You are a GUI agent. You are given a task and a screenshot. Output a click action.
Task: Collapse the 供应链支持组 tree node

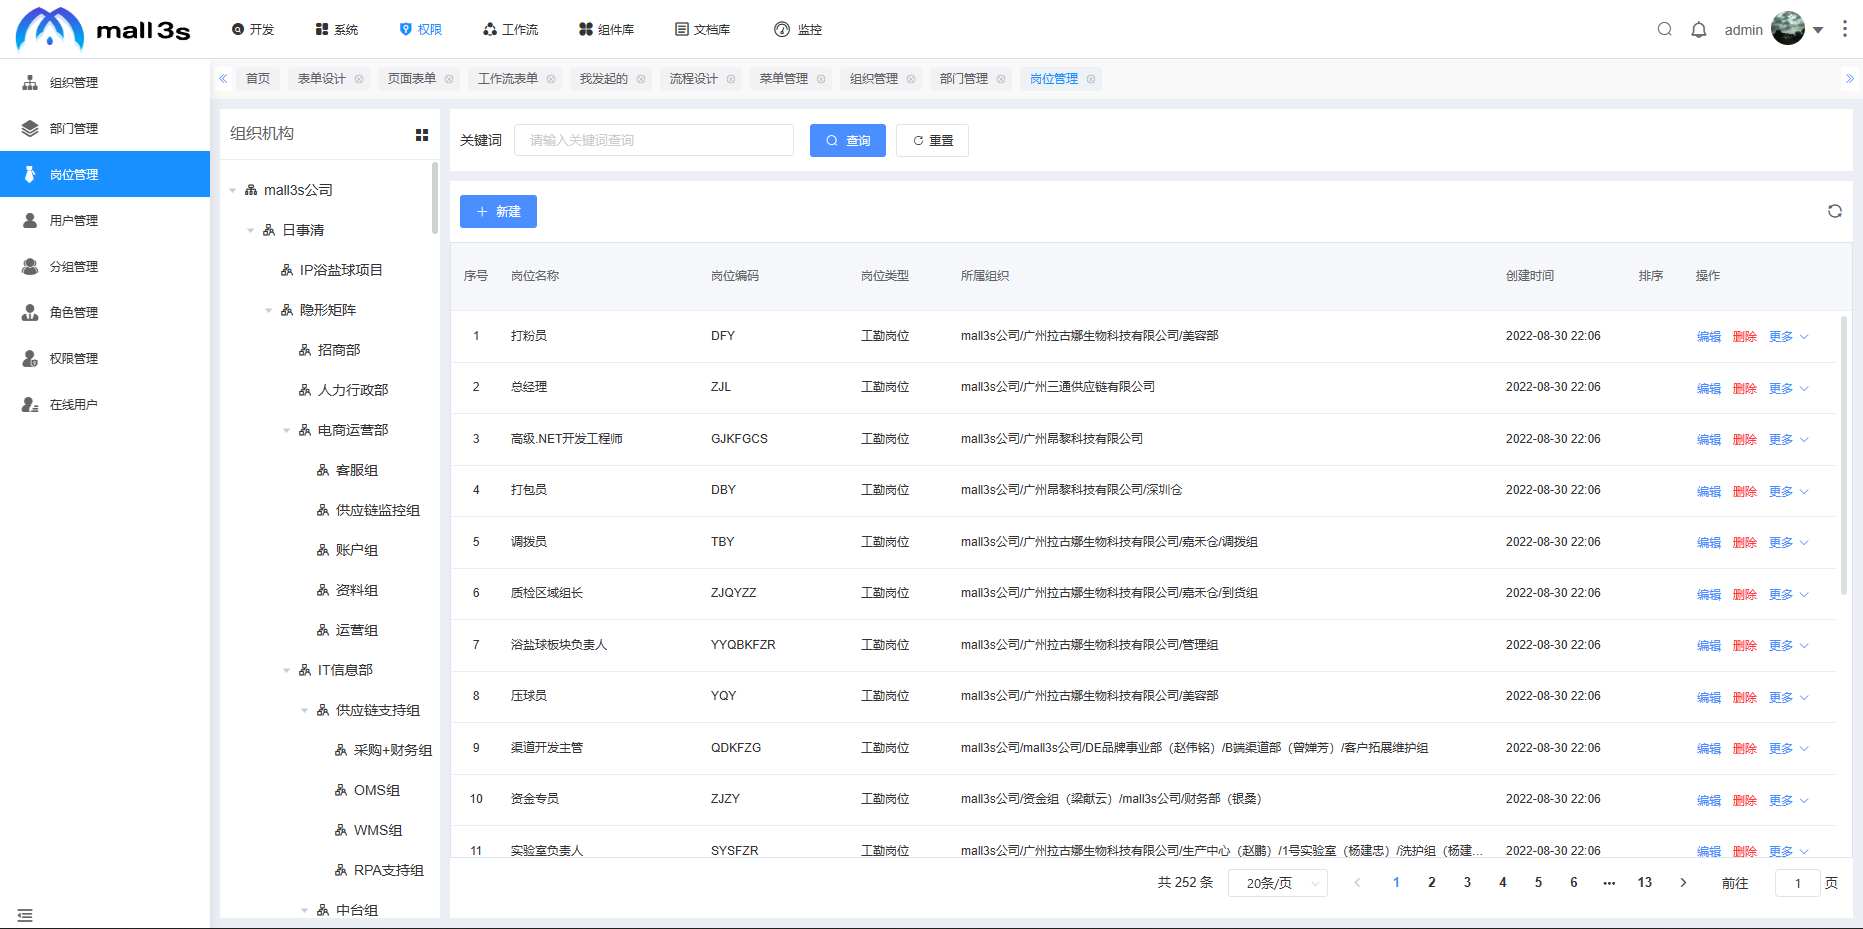tap(305, 710)
